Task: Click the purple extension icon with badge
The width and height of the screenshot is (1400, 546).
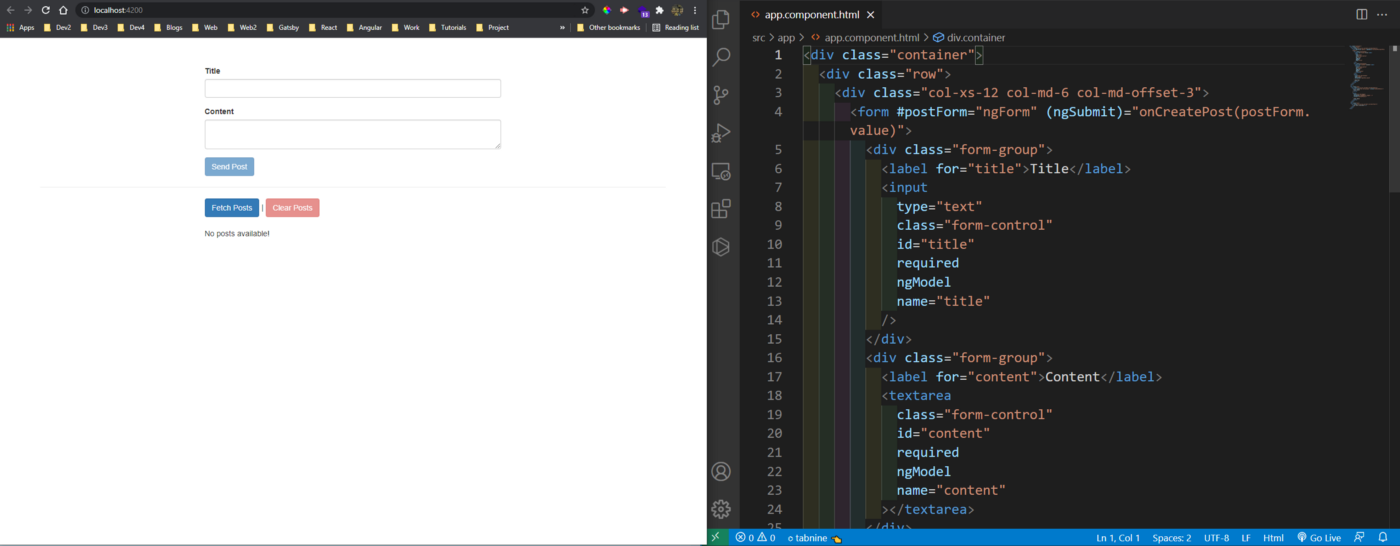Action: pyautogui.click(x=643, y=11)
